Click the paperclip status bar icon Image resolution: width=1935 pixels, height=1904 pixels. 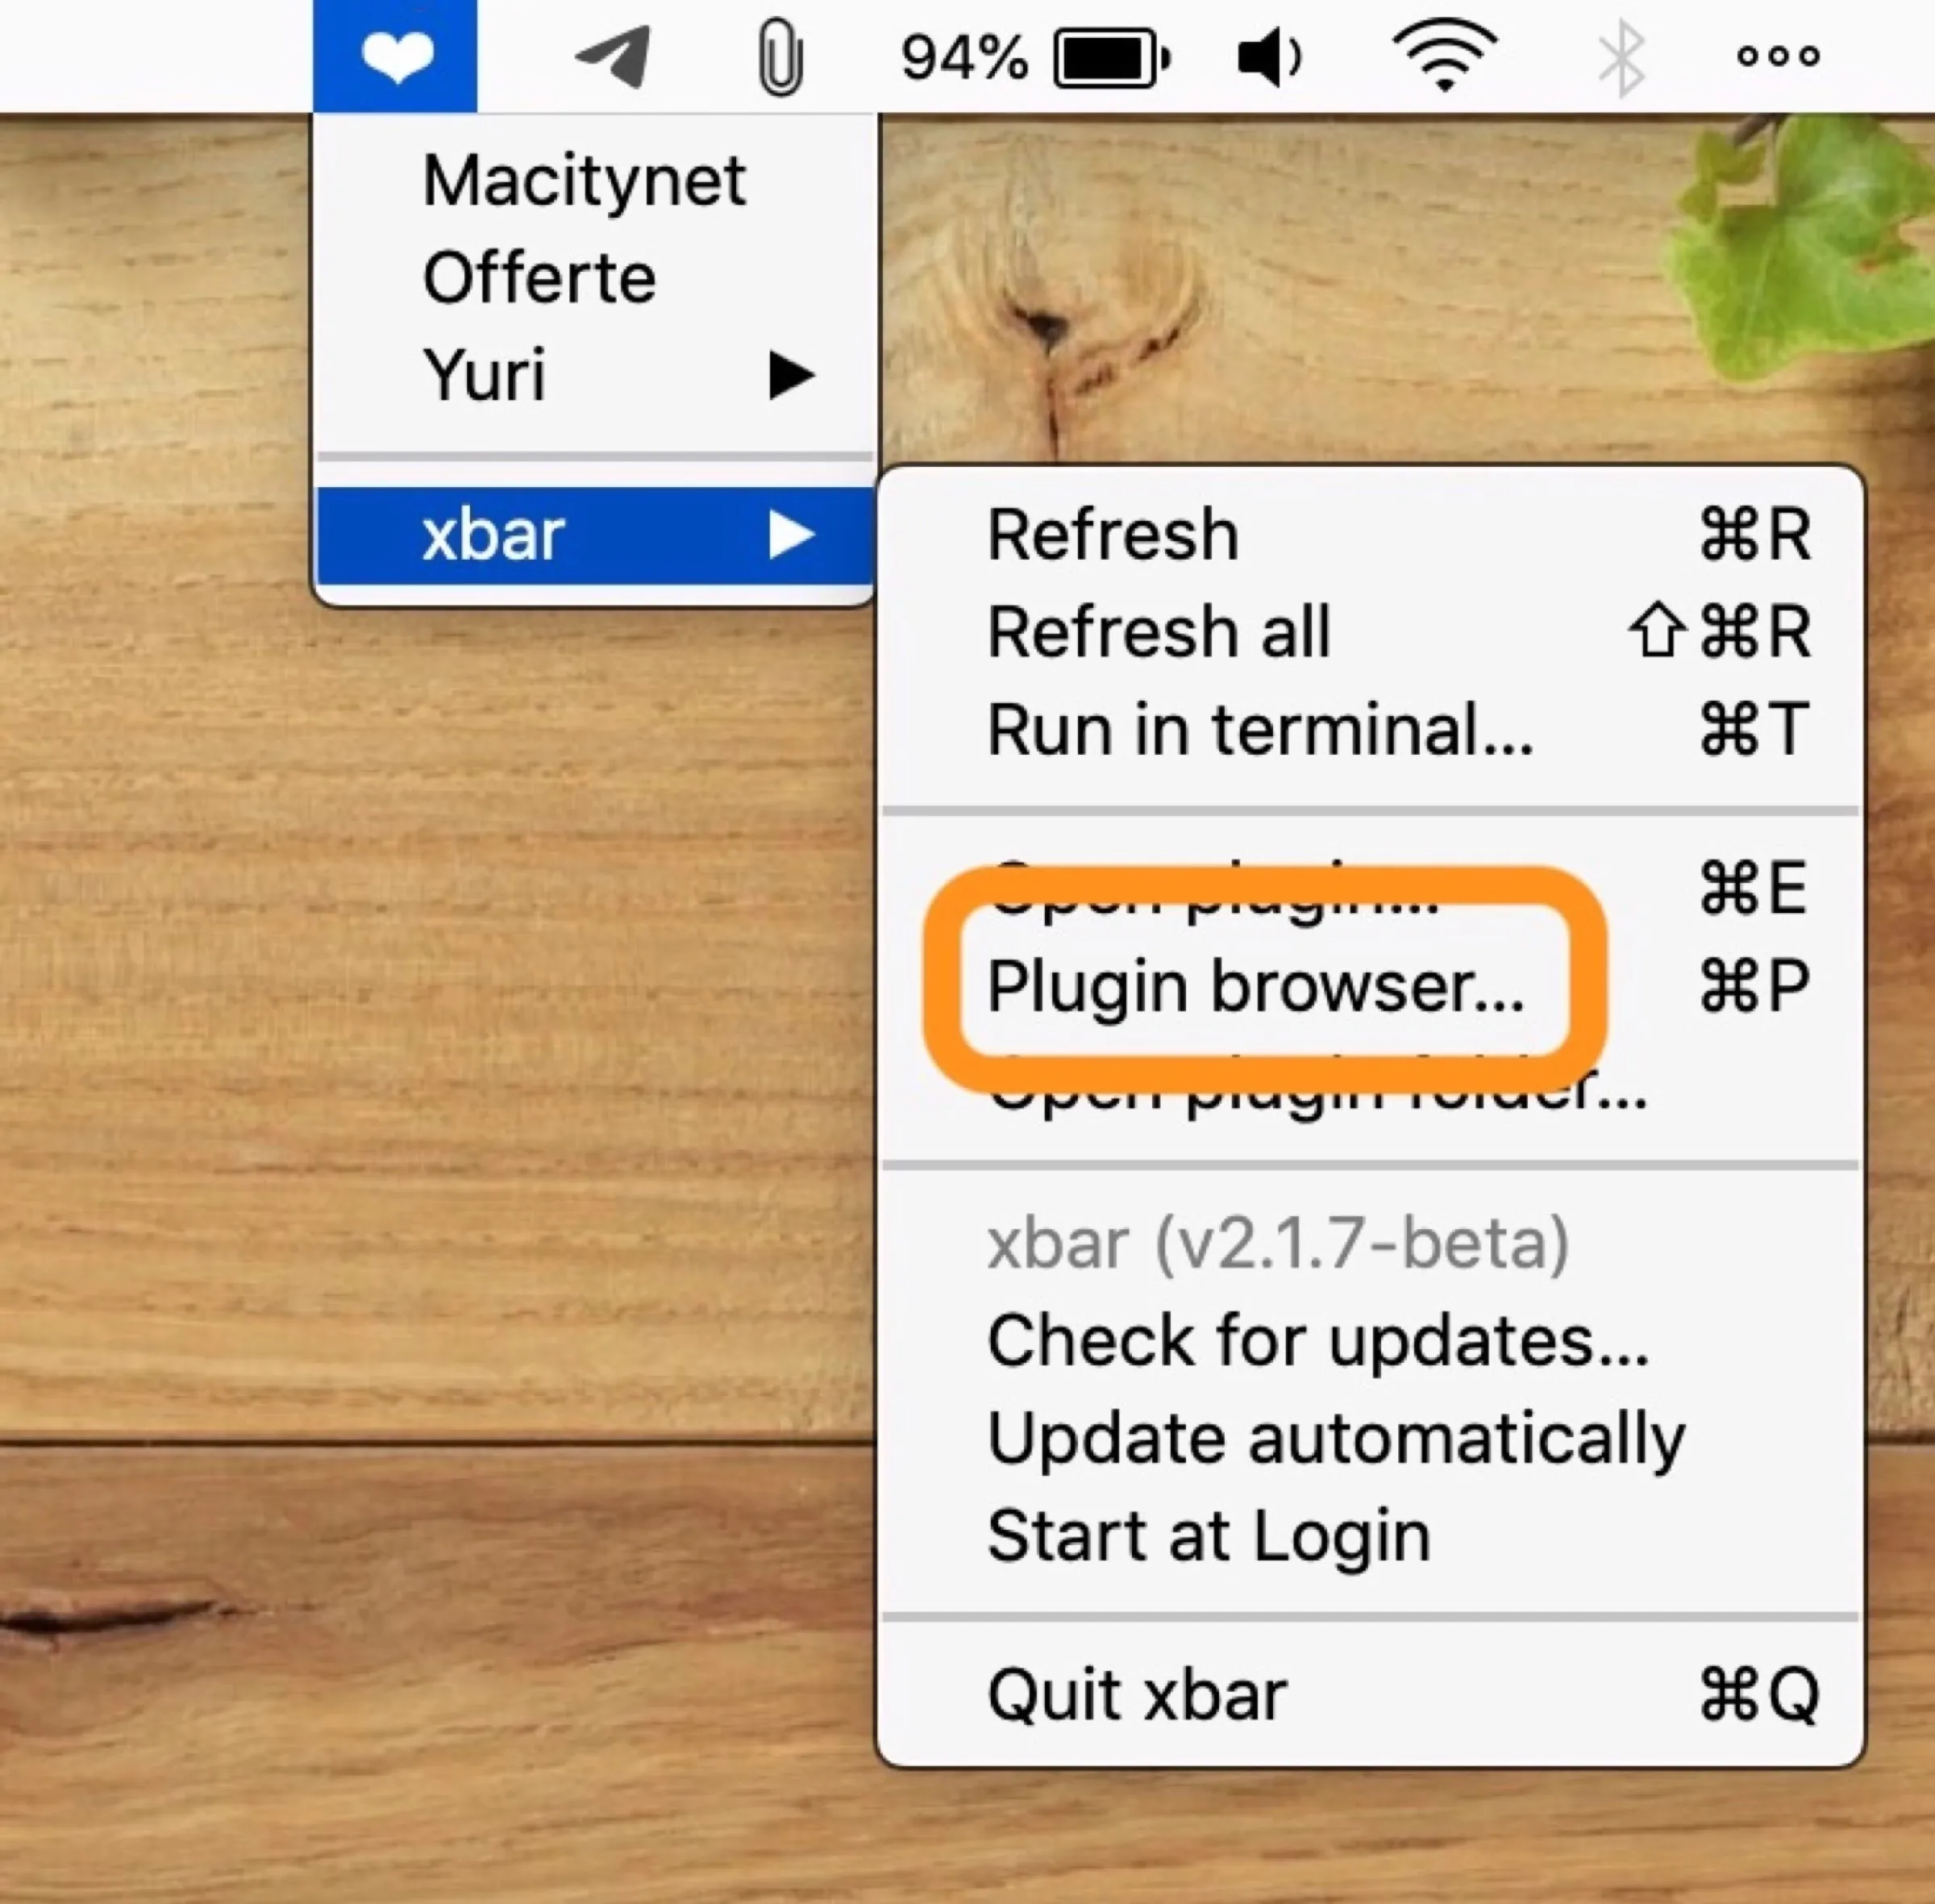(781, 55)
